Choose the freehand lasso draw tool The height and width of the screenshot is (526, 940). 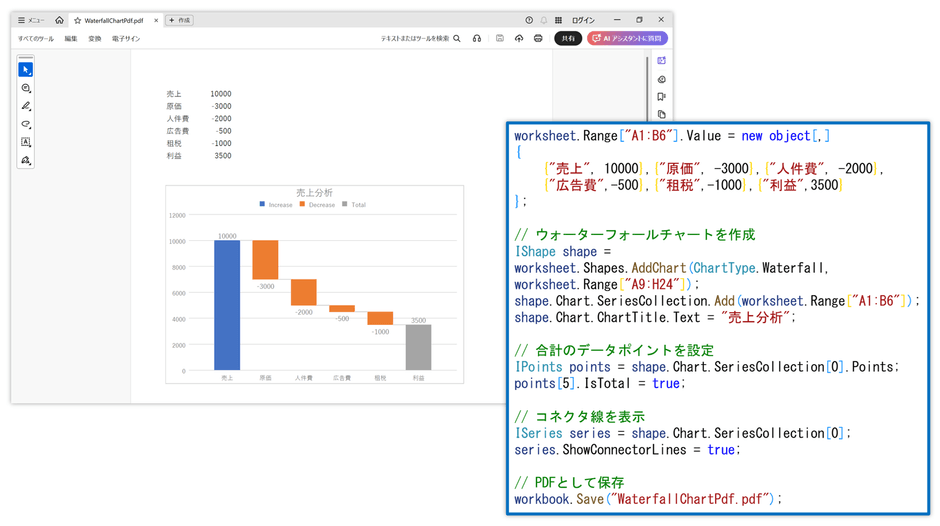click(x=26, y=124)
